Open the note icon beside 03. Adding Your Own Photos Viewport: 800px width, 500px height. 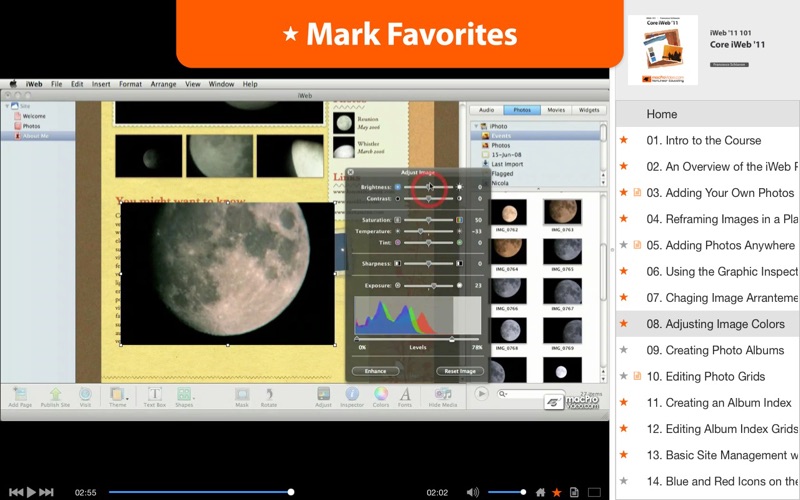(x=637, y=192)
